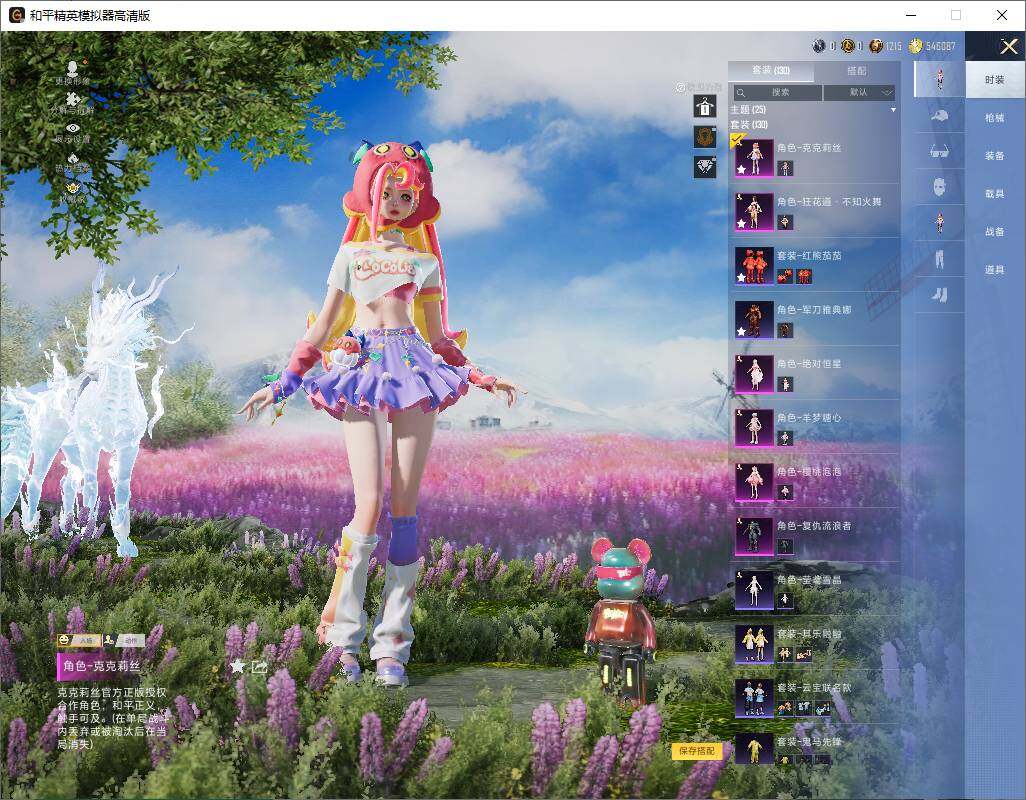The height and width of the screenshot is (800, 1026).
Task: Click the fourth left sidebar icon below the eye
Action: (73, 159)
